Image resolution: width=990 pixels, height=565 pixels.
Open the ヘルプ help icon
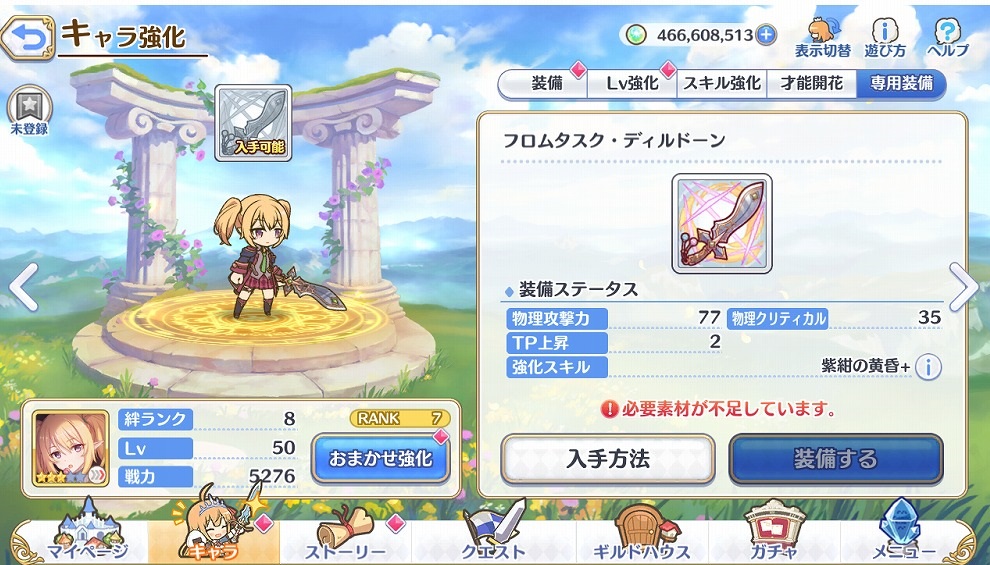948,38
